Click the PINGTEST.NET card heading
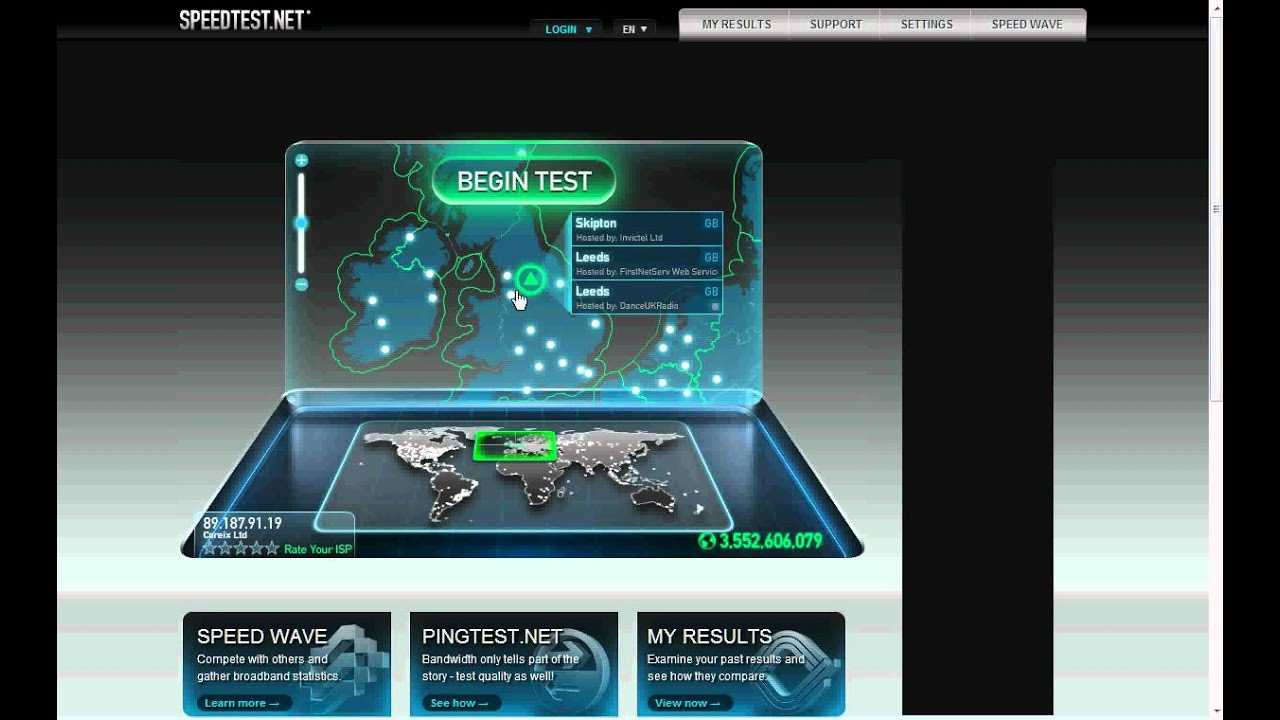1280x720 pixels. pyautogui.click(x=491, y=637)
